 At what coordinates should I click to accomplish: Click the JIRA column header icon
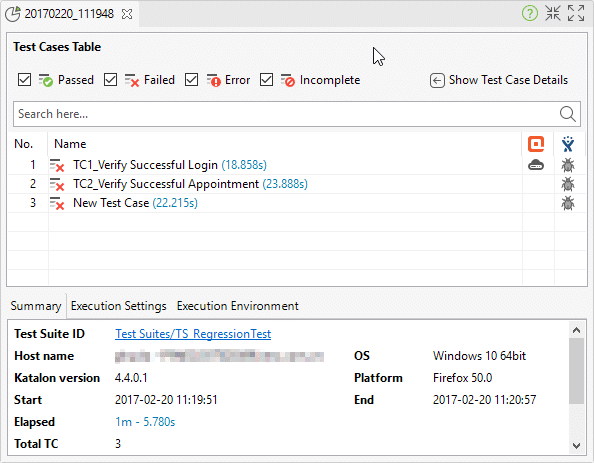point(567,144)
